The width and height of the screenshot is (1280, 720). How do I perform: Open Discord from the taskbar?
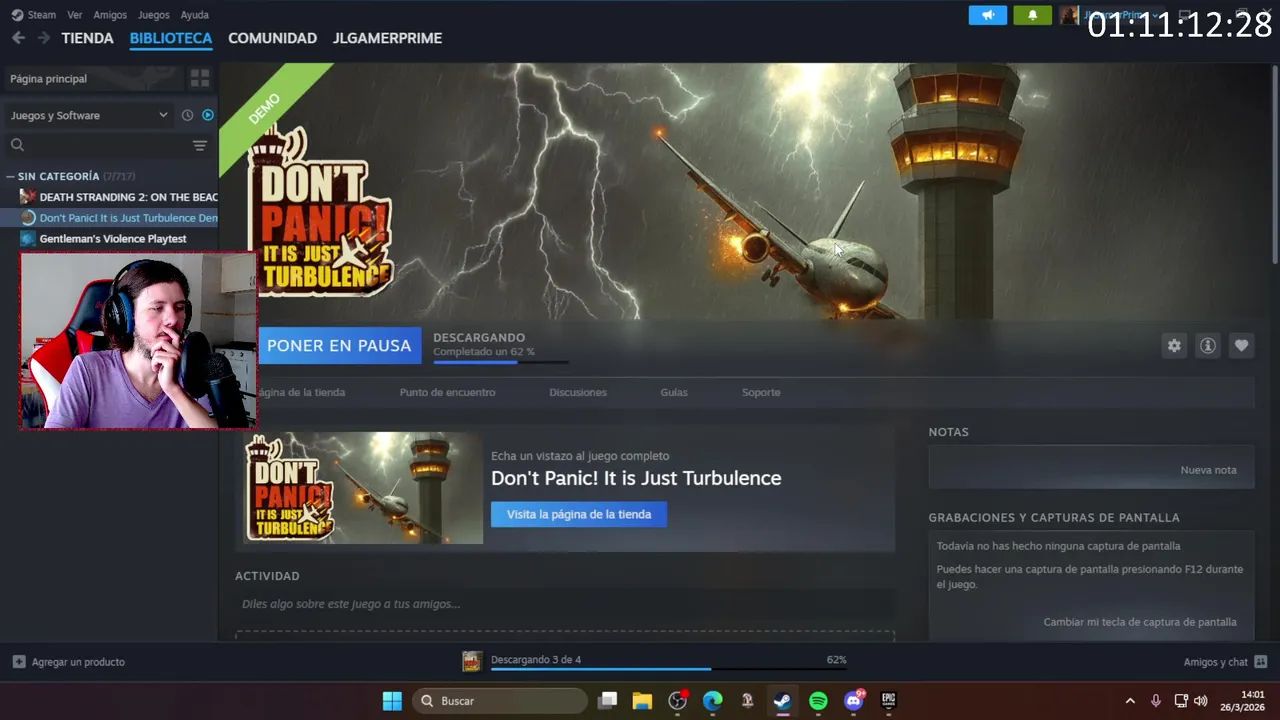point(853,701)
